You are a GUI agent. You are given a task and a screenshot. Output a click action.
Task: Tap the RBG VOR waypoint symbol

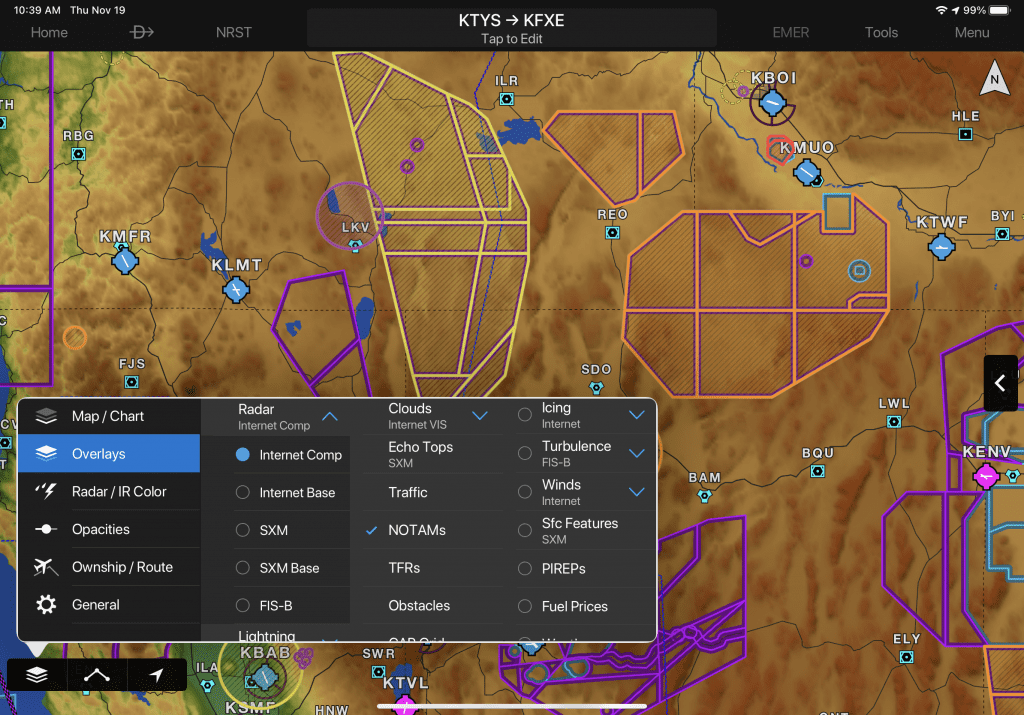(x=78, y=154)
